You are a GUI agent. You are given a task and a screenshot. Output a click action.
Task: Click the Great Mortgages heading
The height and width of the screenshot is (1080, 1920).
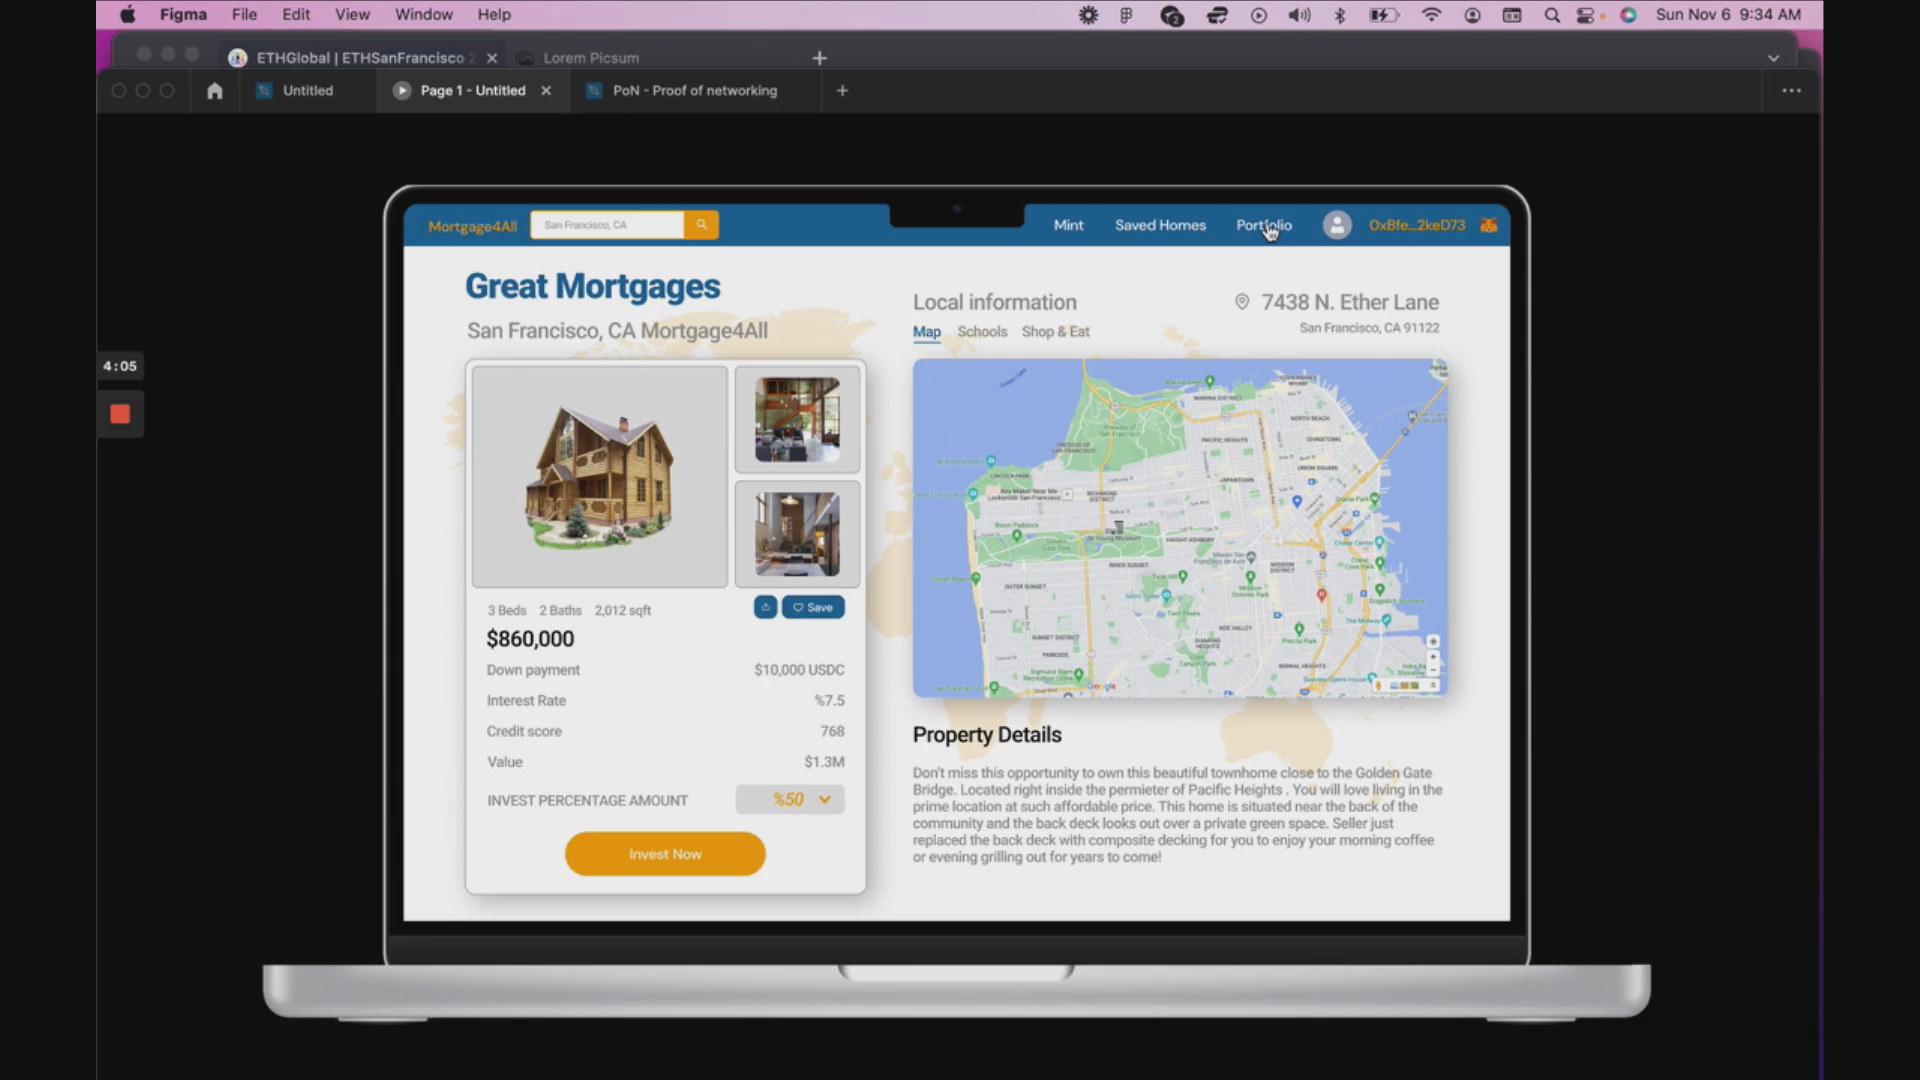[x=592, y=287]
